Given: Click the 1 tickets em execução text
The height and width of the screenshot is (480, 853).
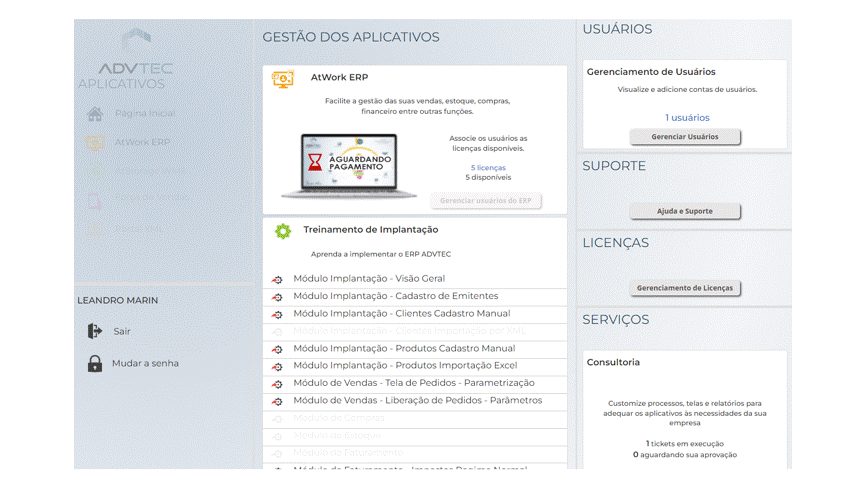Looking at the screenshot, I should point(684,444).
